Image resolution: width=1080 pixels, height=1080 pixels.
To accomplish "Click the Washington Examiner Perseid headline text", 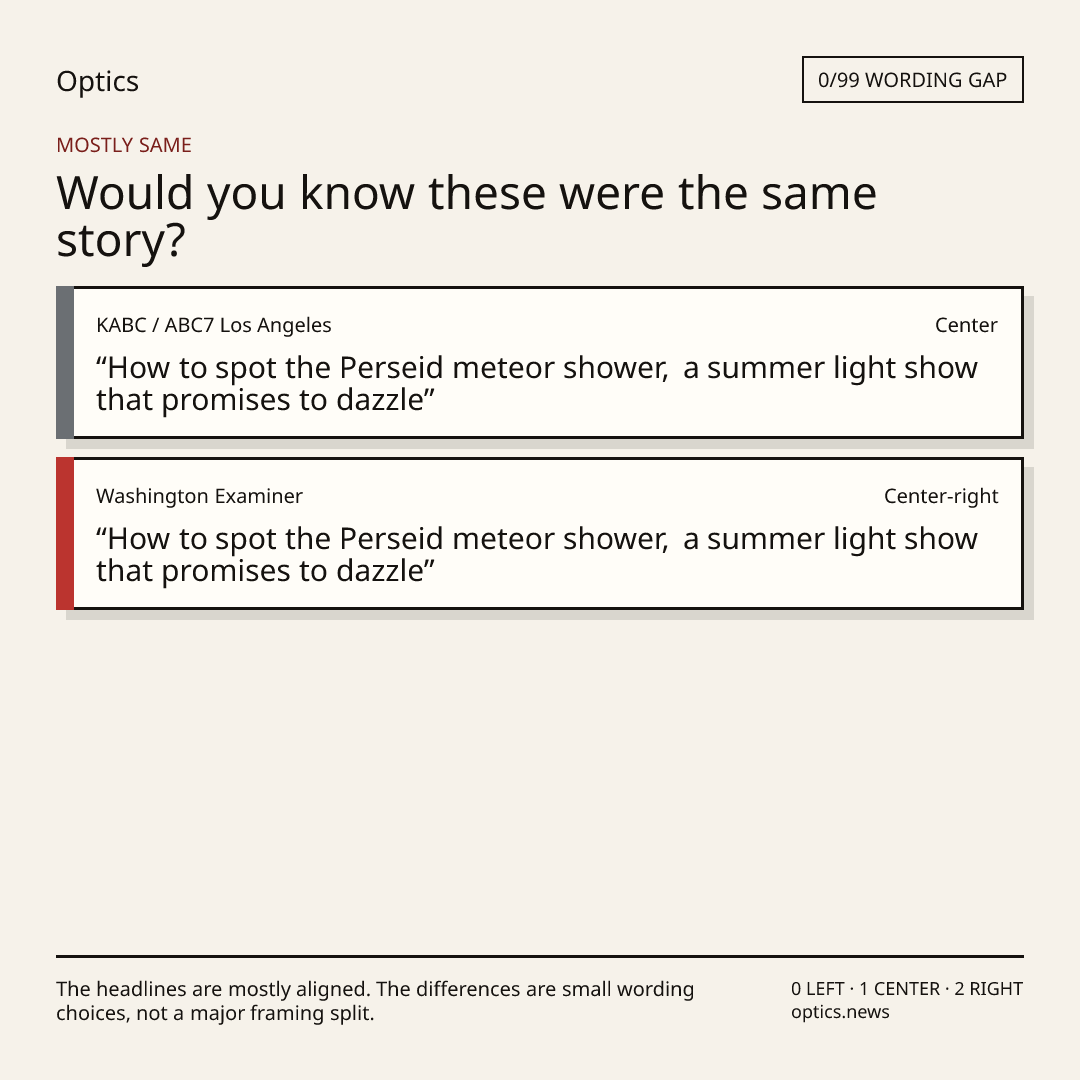I will (x=537, y=554).
